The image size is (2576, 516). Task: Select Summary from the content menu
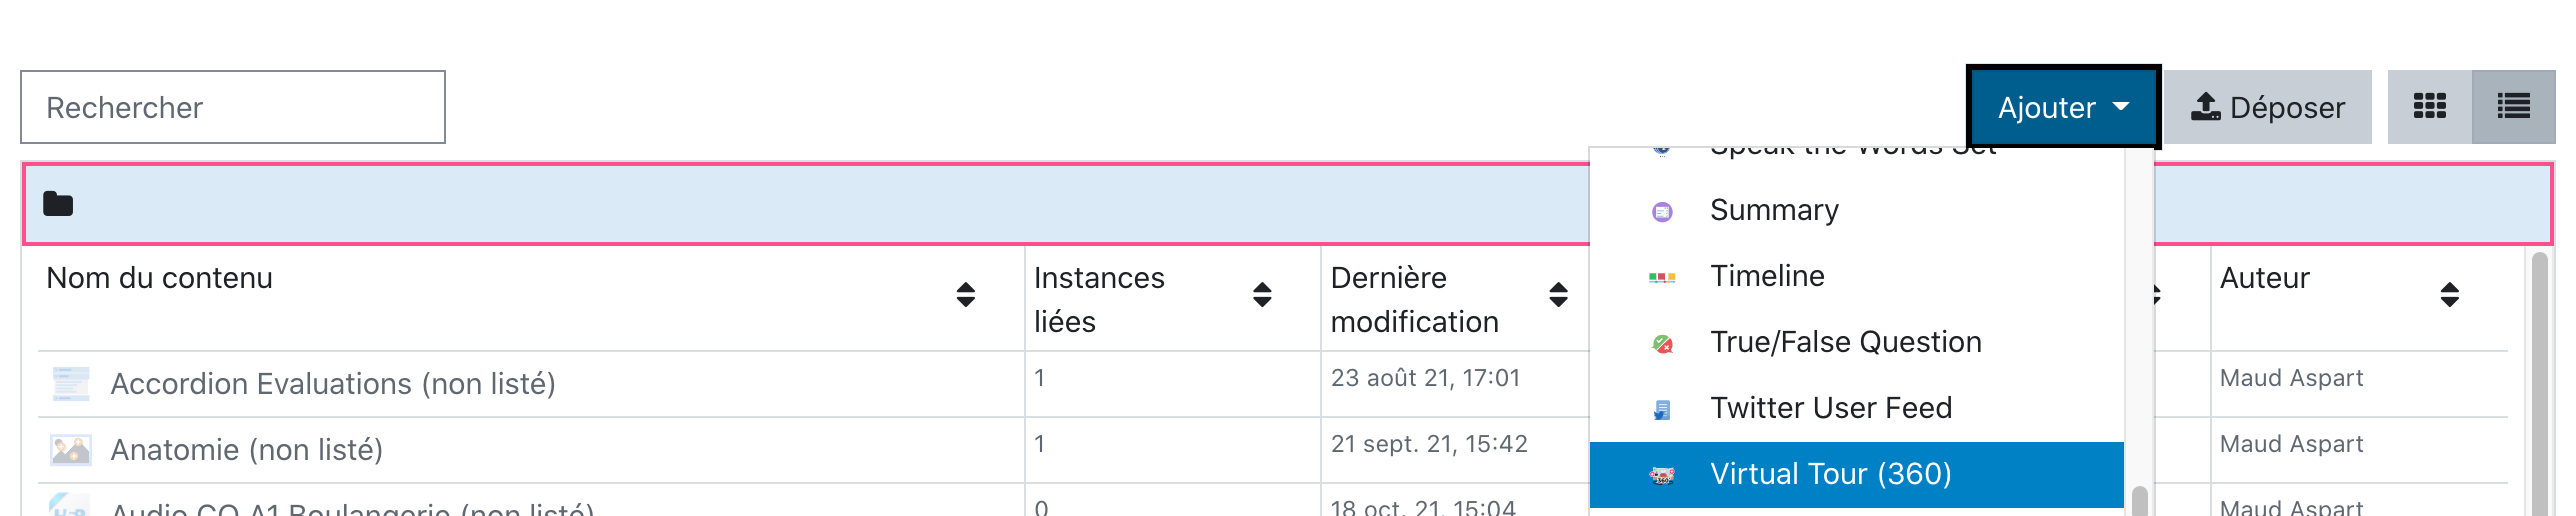click(1774, 210)
